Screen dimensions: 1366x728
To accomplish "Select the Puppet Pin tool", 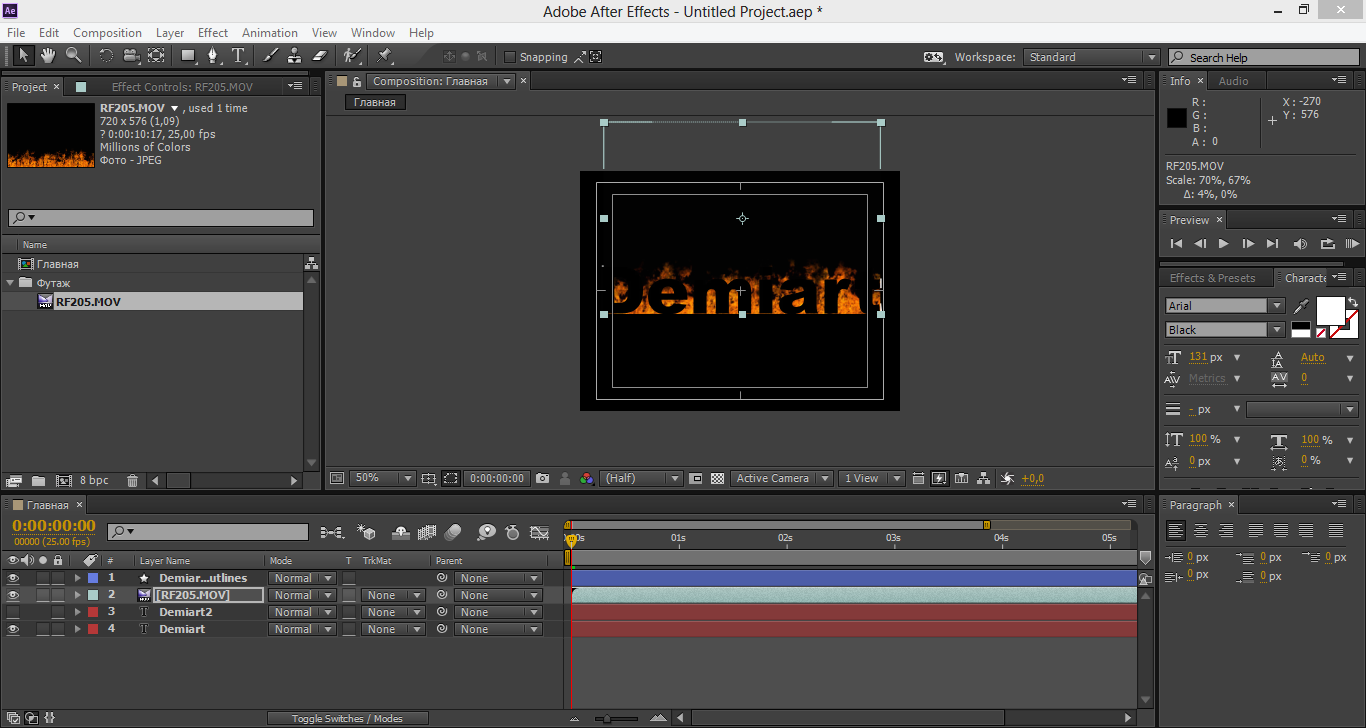I will (385, 56).
